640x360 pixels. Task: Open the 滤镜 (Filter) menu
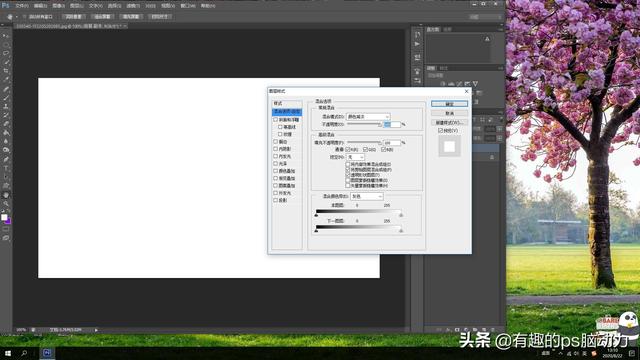133,6
